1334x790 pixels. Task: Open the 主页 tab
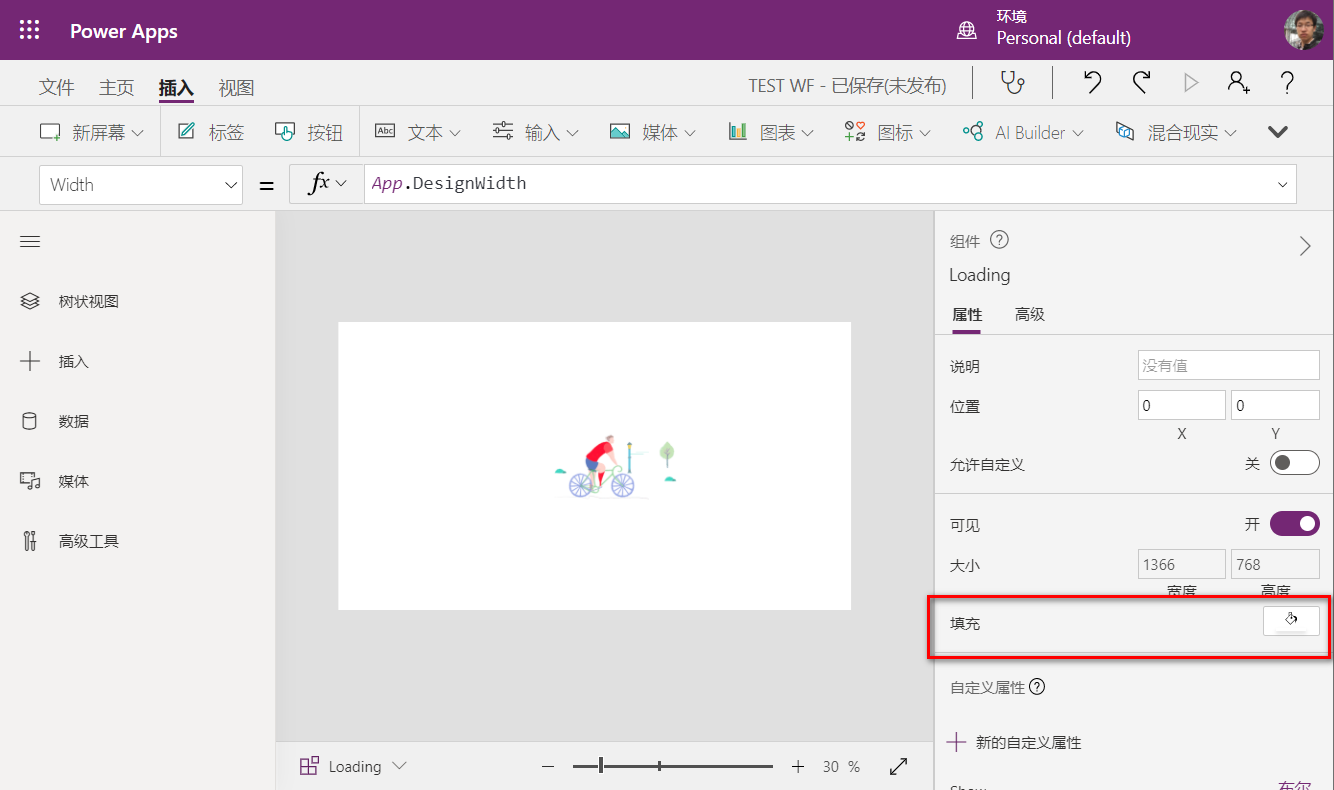click(116, 87)
